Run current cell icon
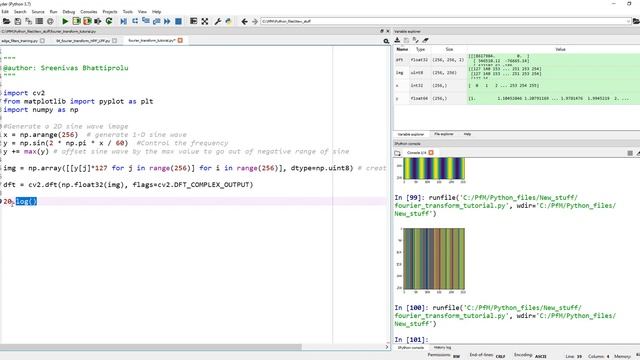 click(x=76, y=21)
